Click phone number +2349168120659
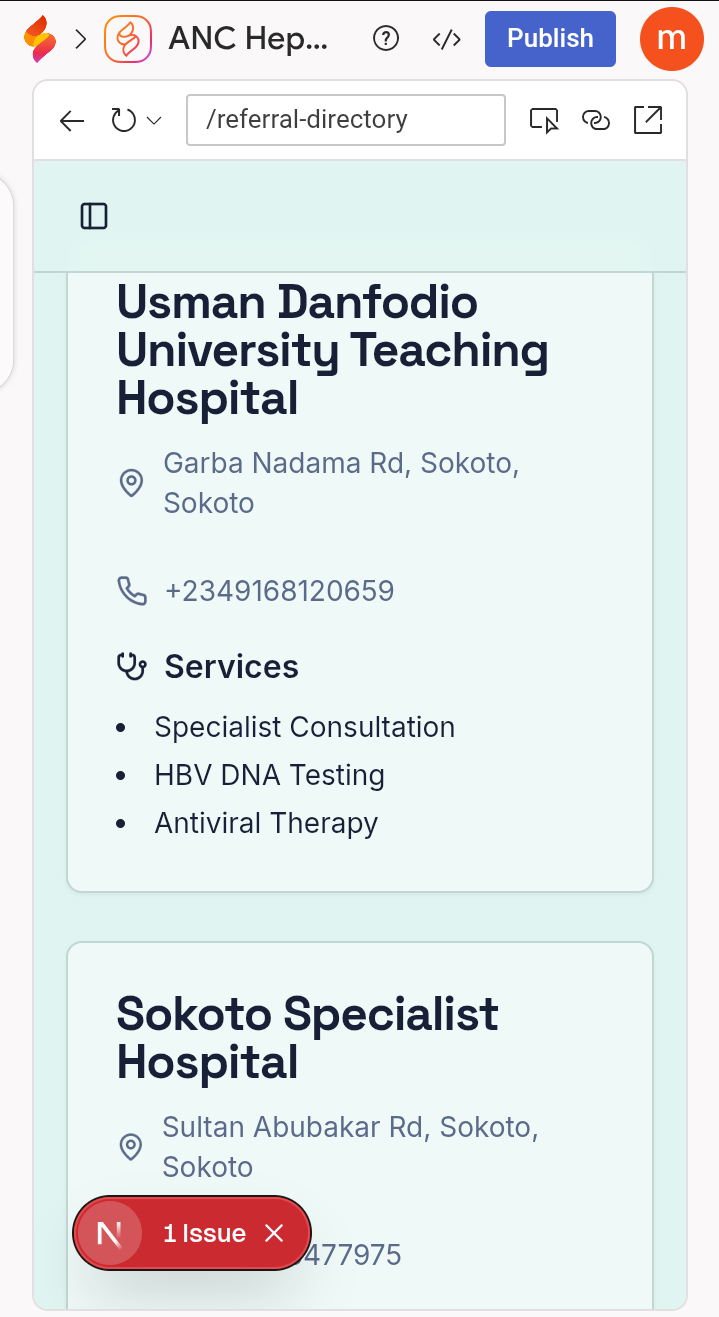The height and width of the screenshot is (1317, 719). click(x=279, y=591)
